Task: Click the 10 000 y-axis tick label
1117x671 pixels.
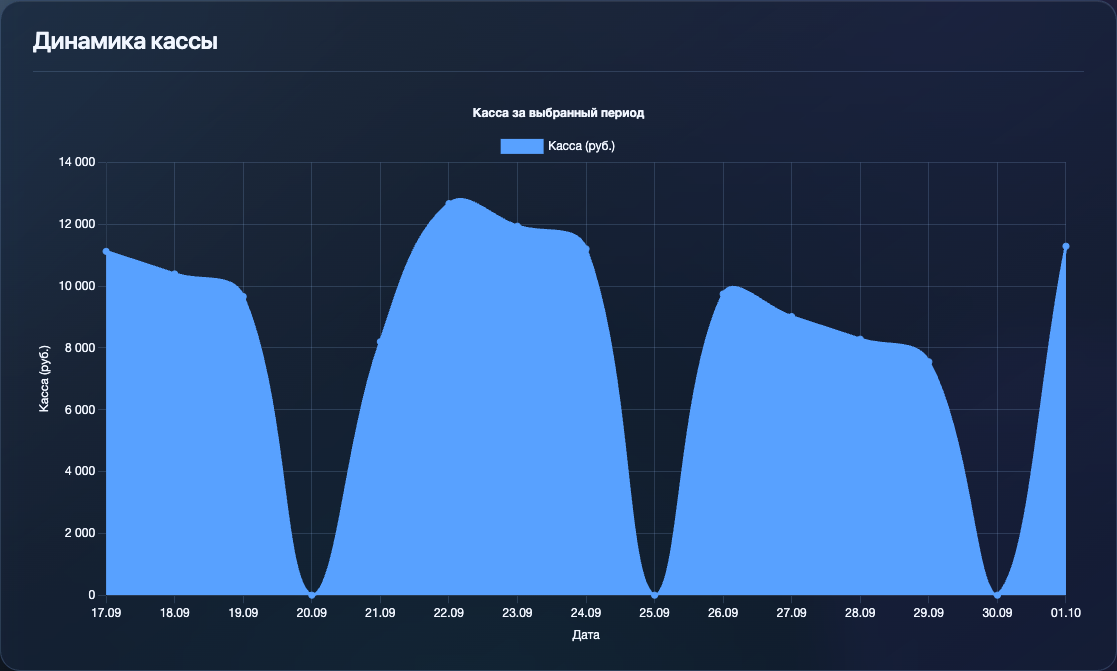Action: 77,286
